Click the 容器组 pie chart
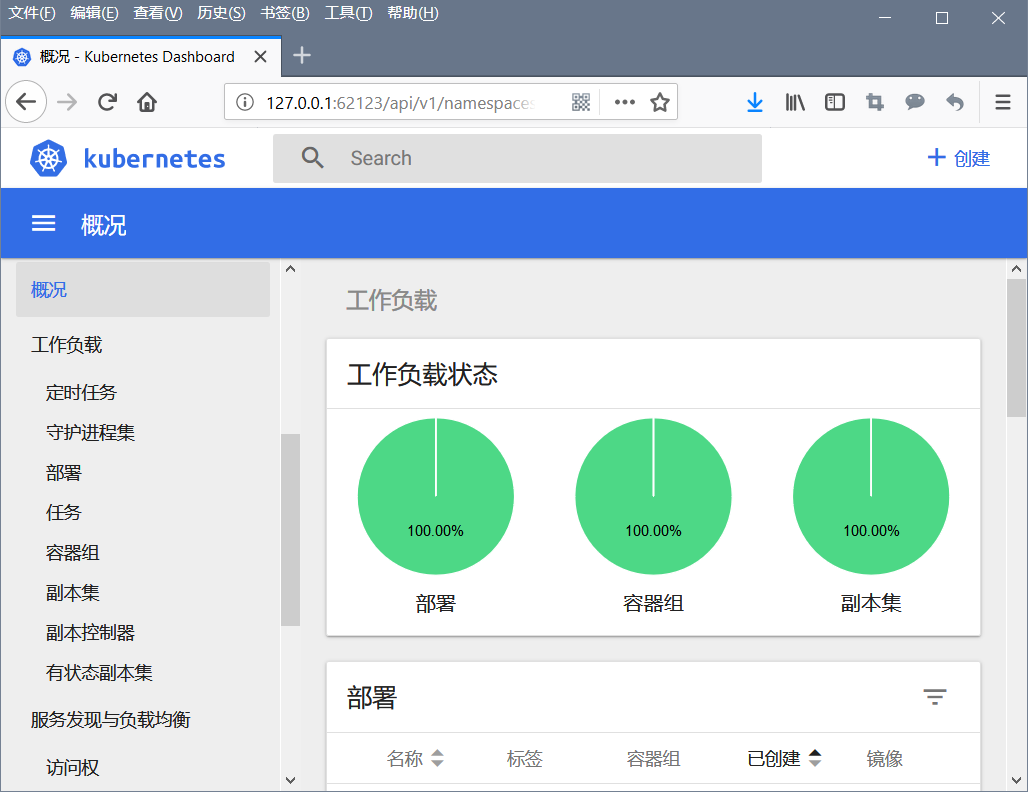The width and height of the screenshot is (1028, 792). (653, 496)
